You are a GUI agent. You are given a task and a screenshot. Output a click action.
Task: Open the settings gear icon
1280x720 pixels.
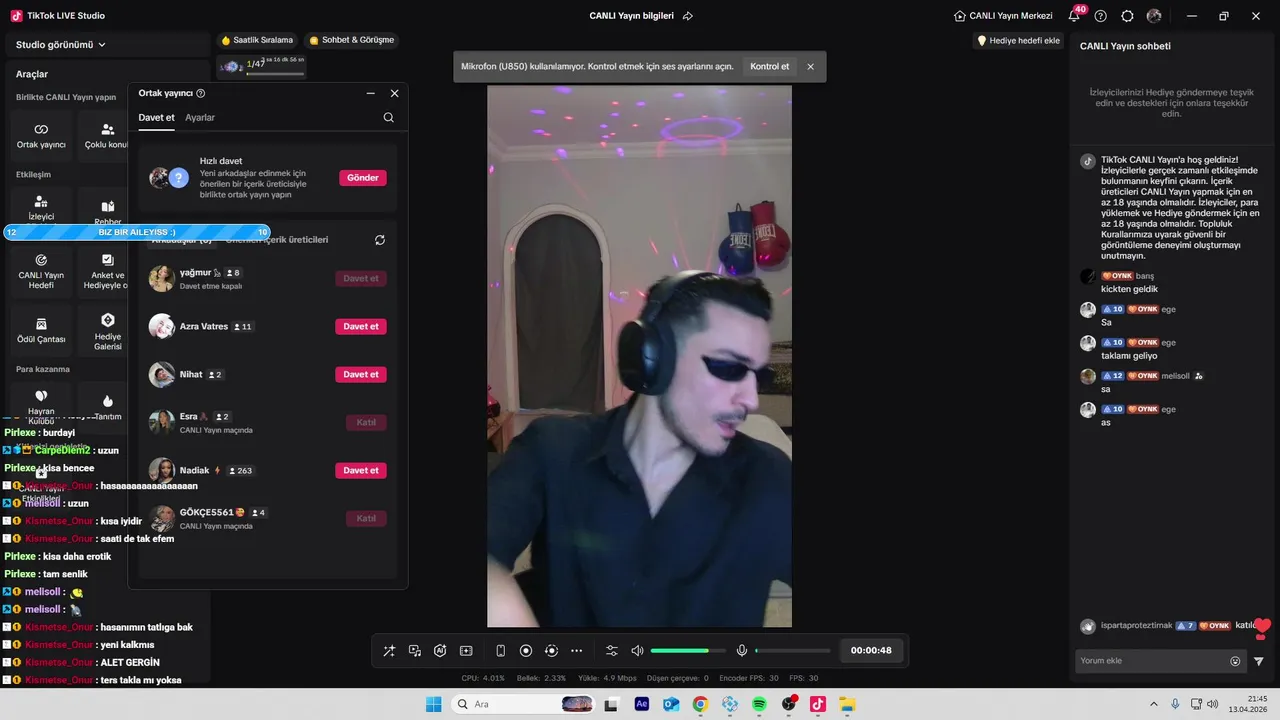click(x=1127, y=16)
